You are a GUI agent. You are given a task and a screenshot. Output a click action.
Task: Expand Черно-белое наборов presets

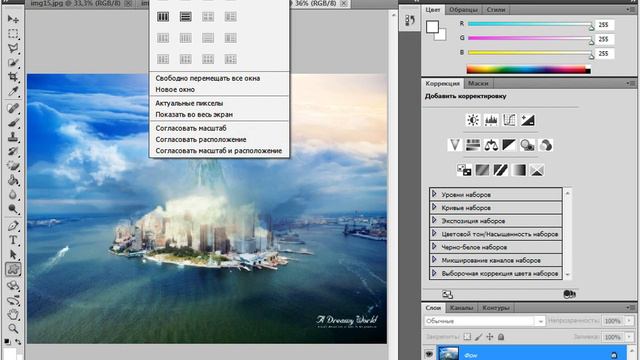[434, 247]
